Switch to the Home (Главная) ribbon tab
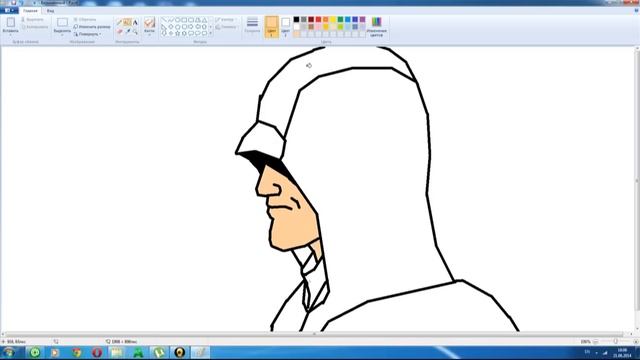 [x=30, y=11]
